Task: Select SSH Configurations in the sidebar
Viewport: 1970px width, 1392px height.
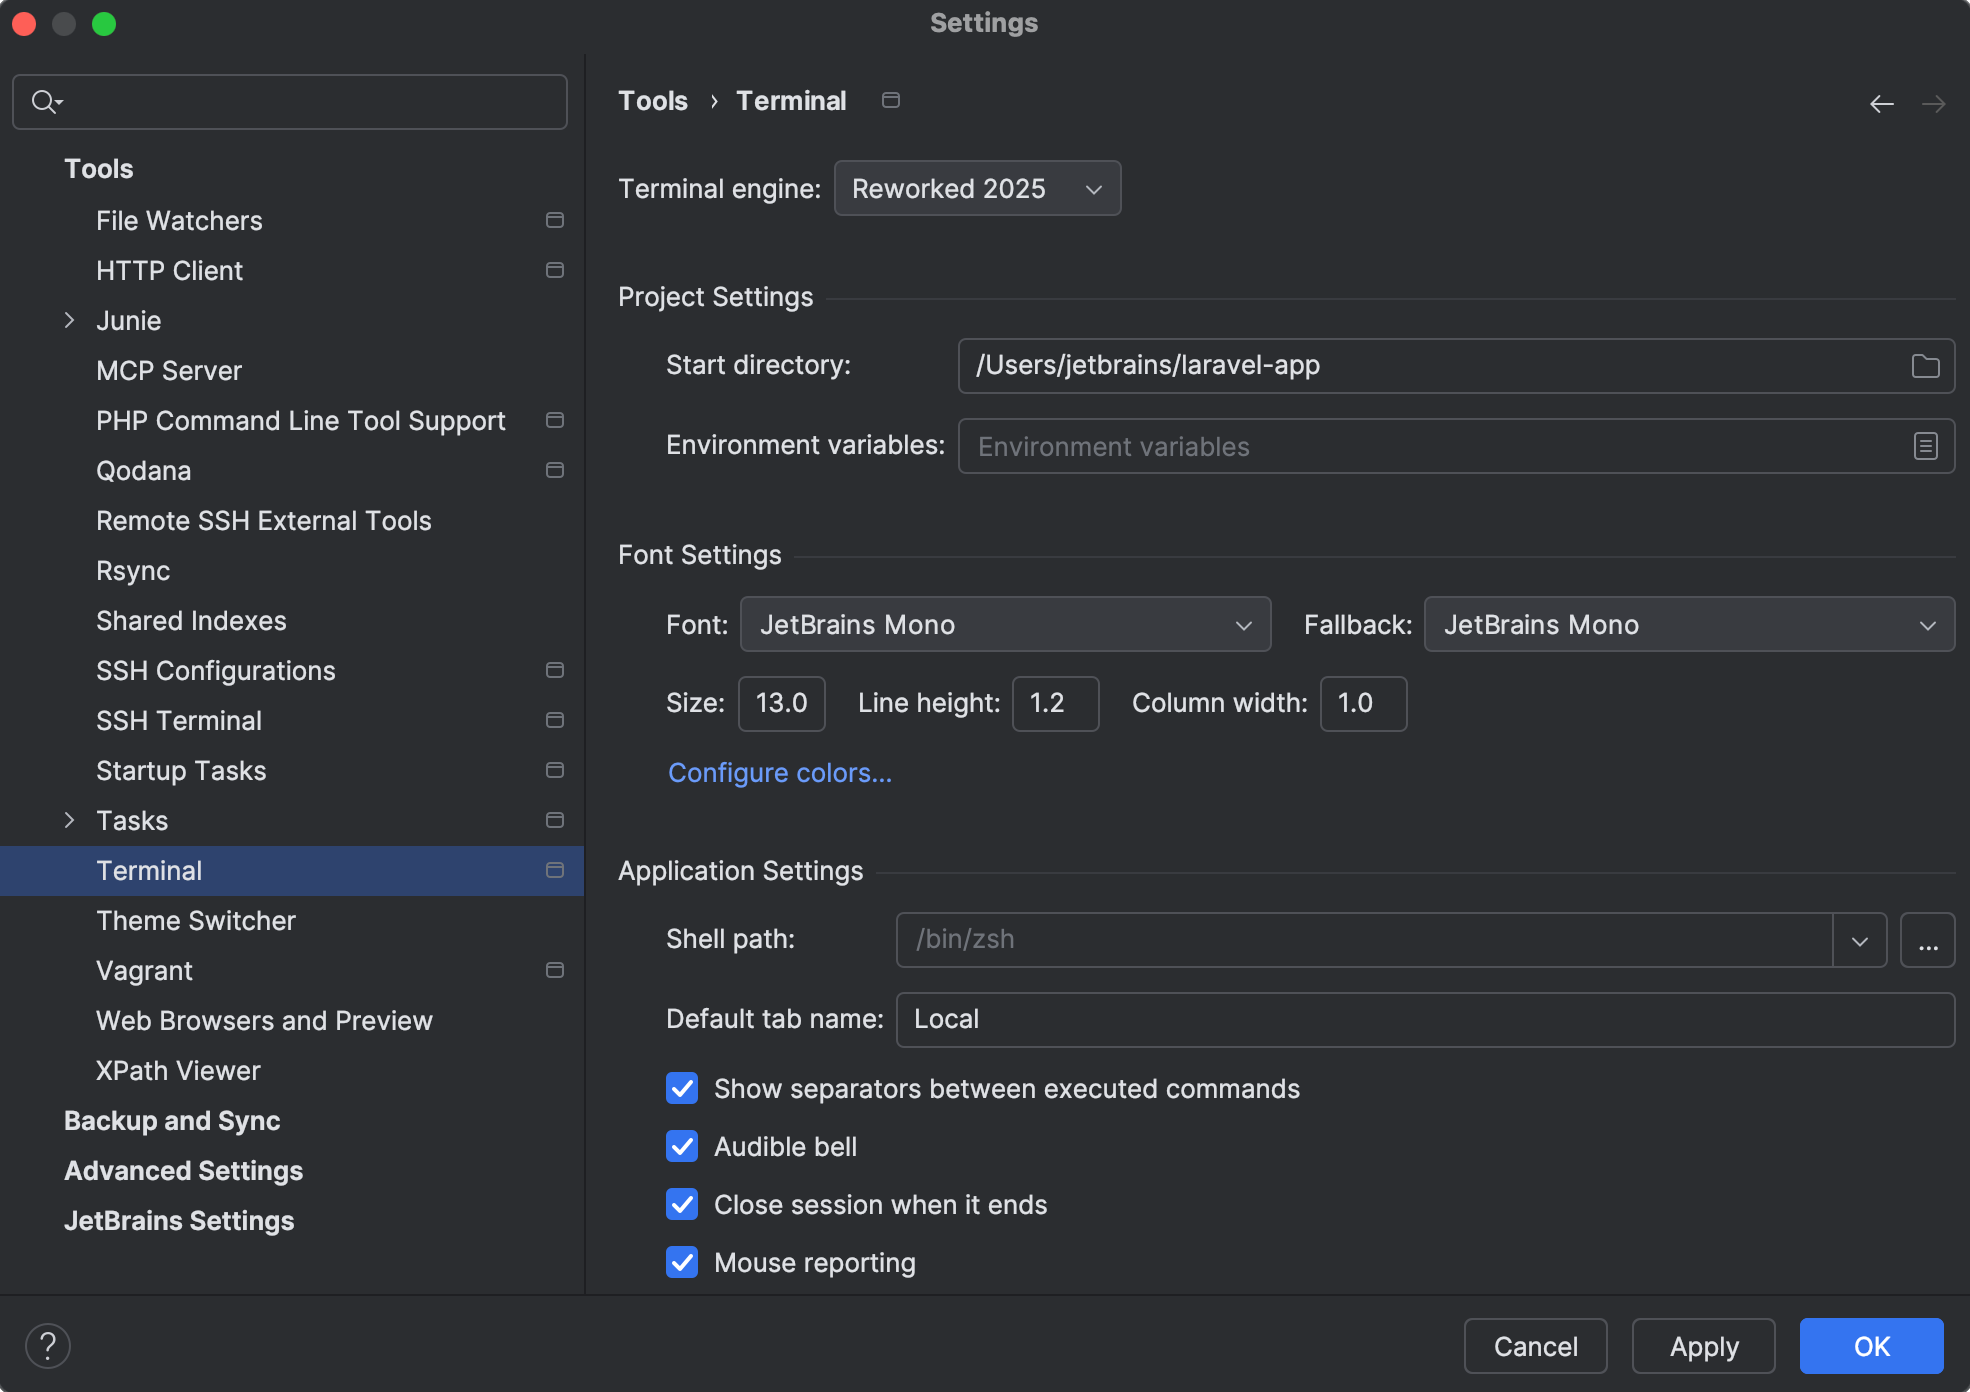Action: [x=216, y=670]
